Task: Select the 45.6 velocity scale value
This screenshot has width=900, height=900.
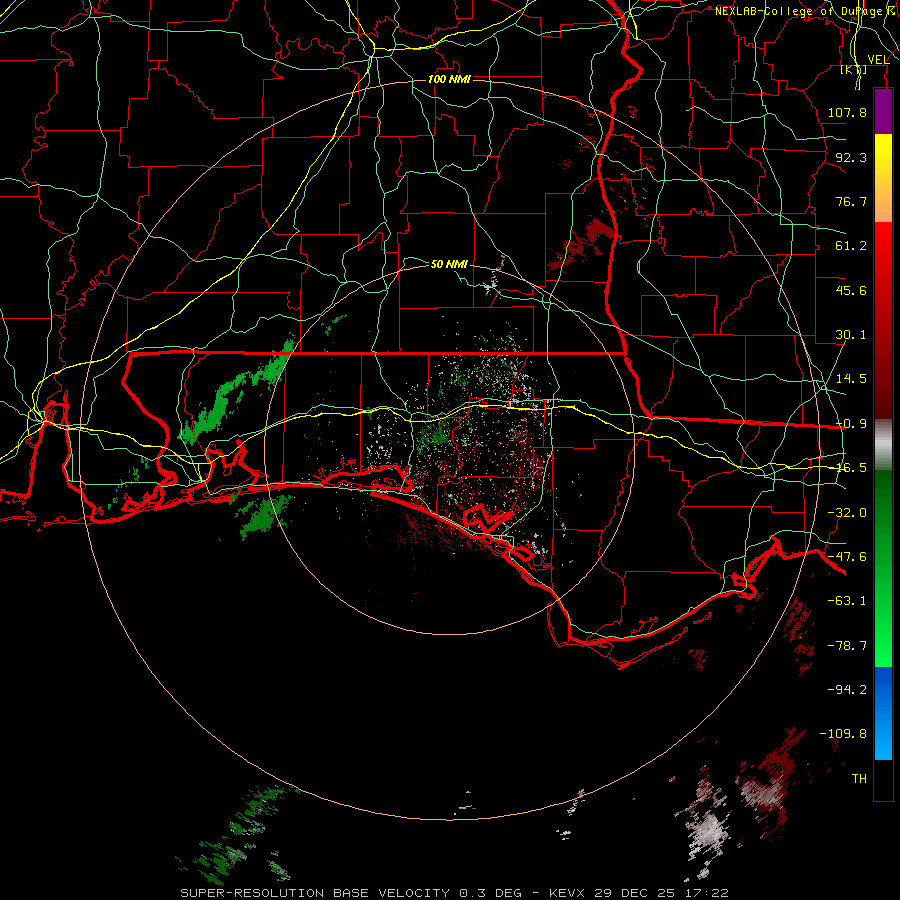Action: tap(851, 290)
